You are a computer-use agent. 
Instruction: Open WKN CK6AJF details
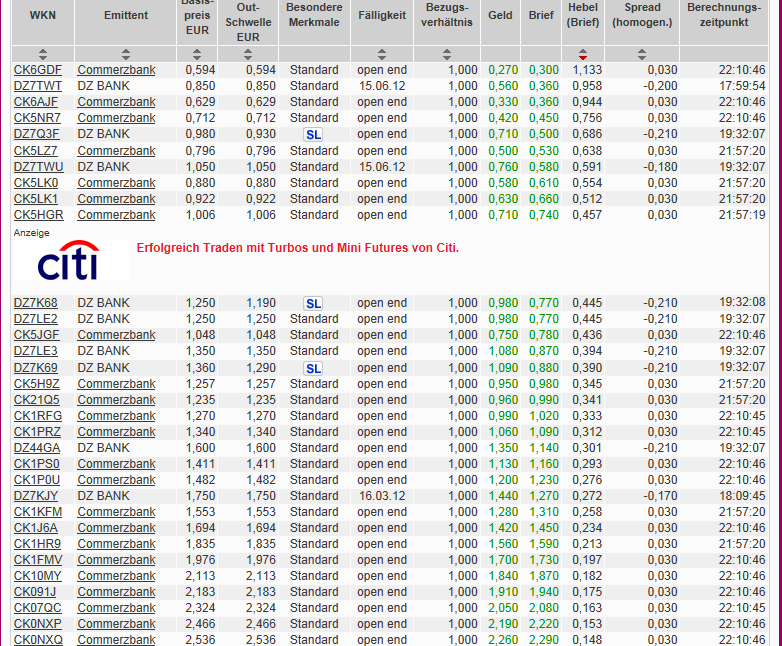pos(36,102)
